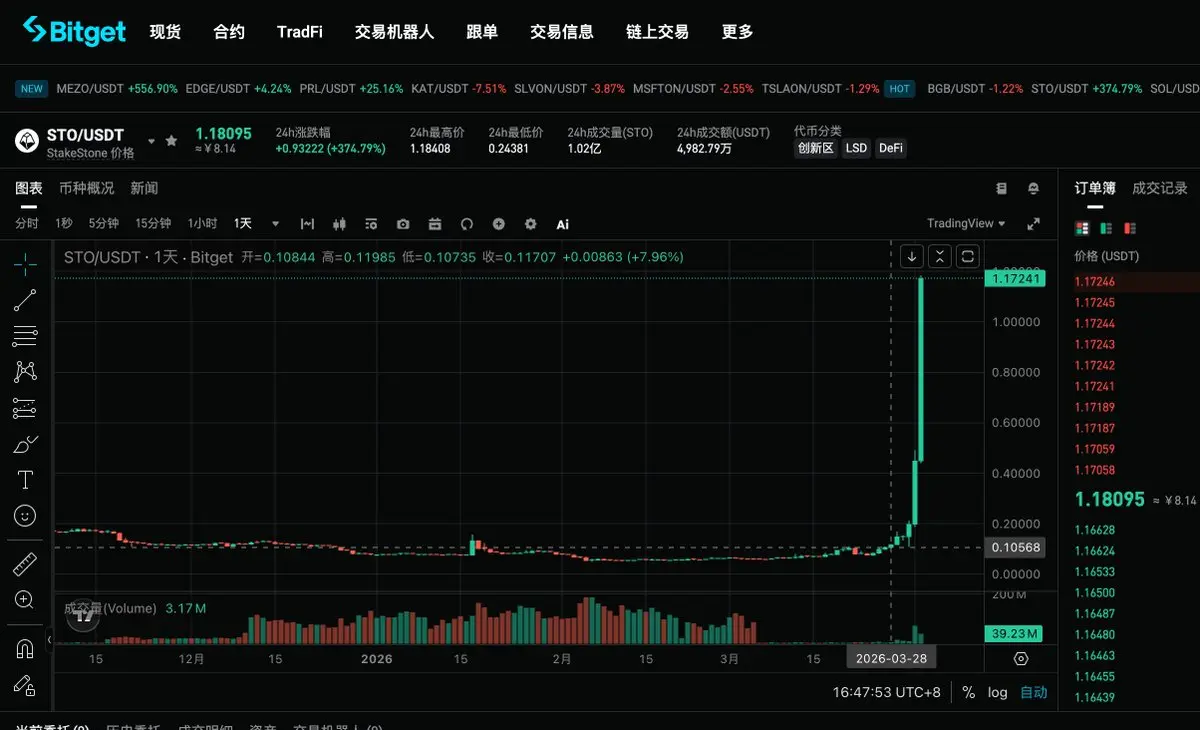Screen dimensions: 1200x730
Task: Click bid price 1.16628 in order book
Action: (1095, 530)
